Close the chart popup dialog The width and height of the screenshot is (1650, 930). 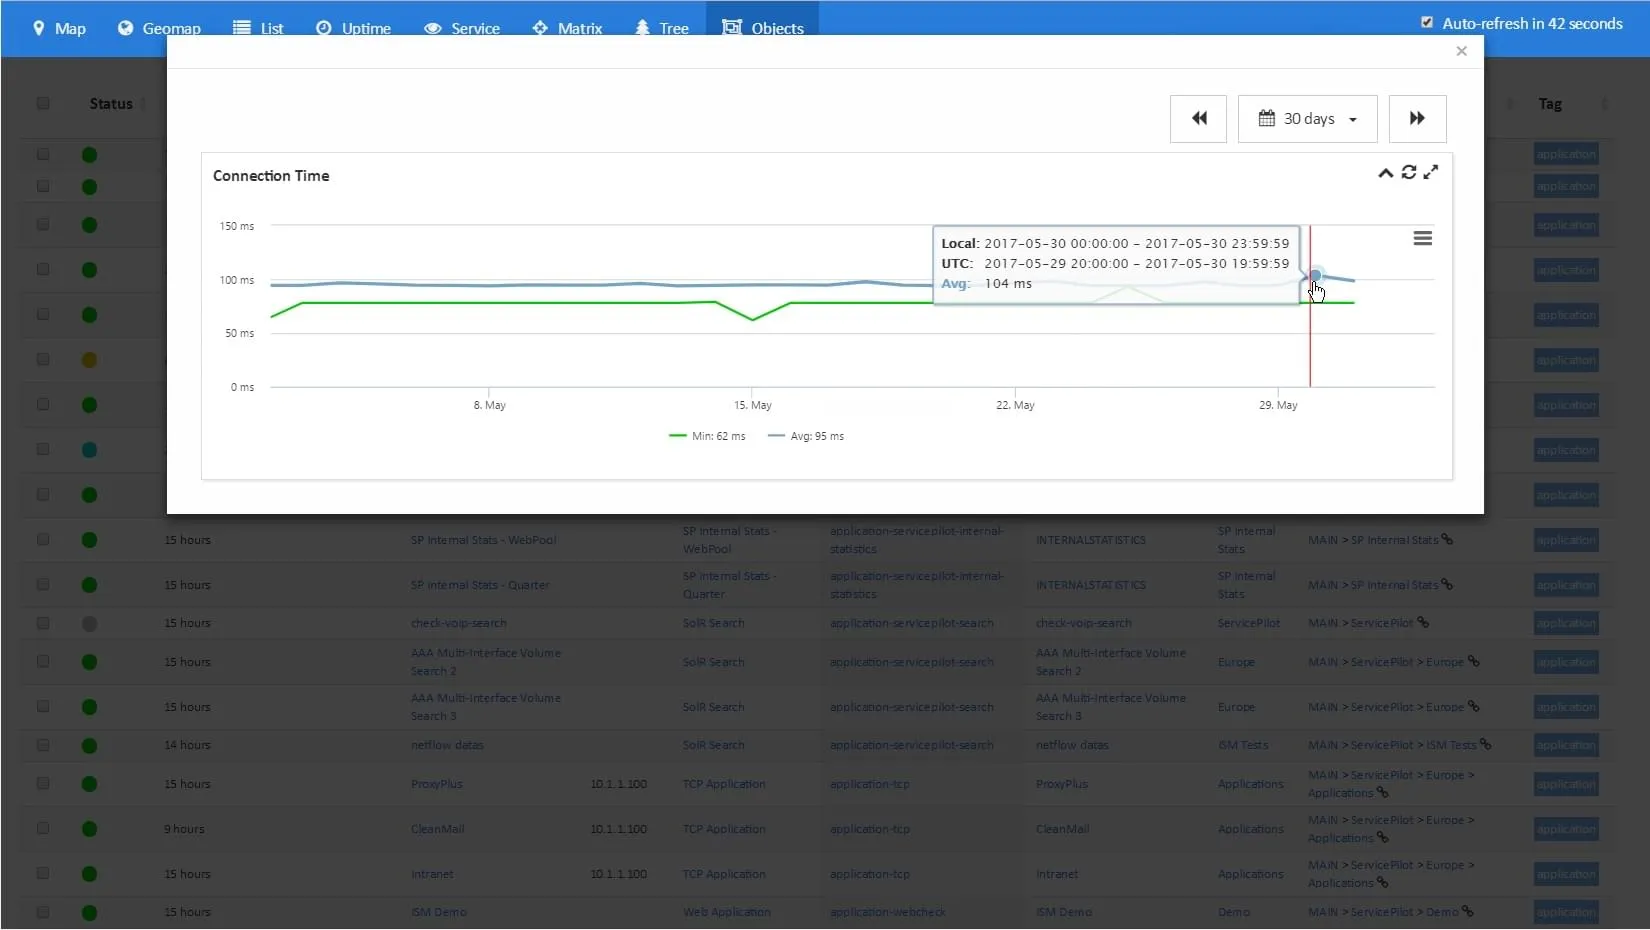point(1461,51)
